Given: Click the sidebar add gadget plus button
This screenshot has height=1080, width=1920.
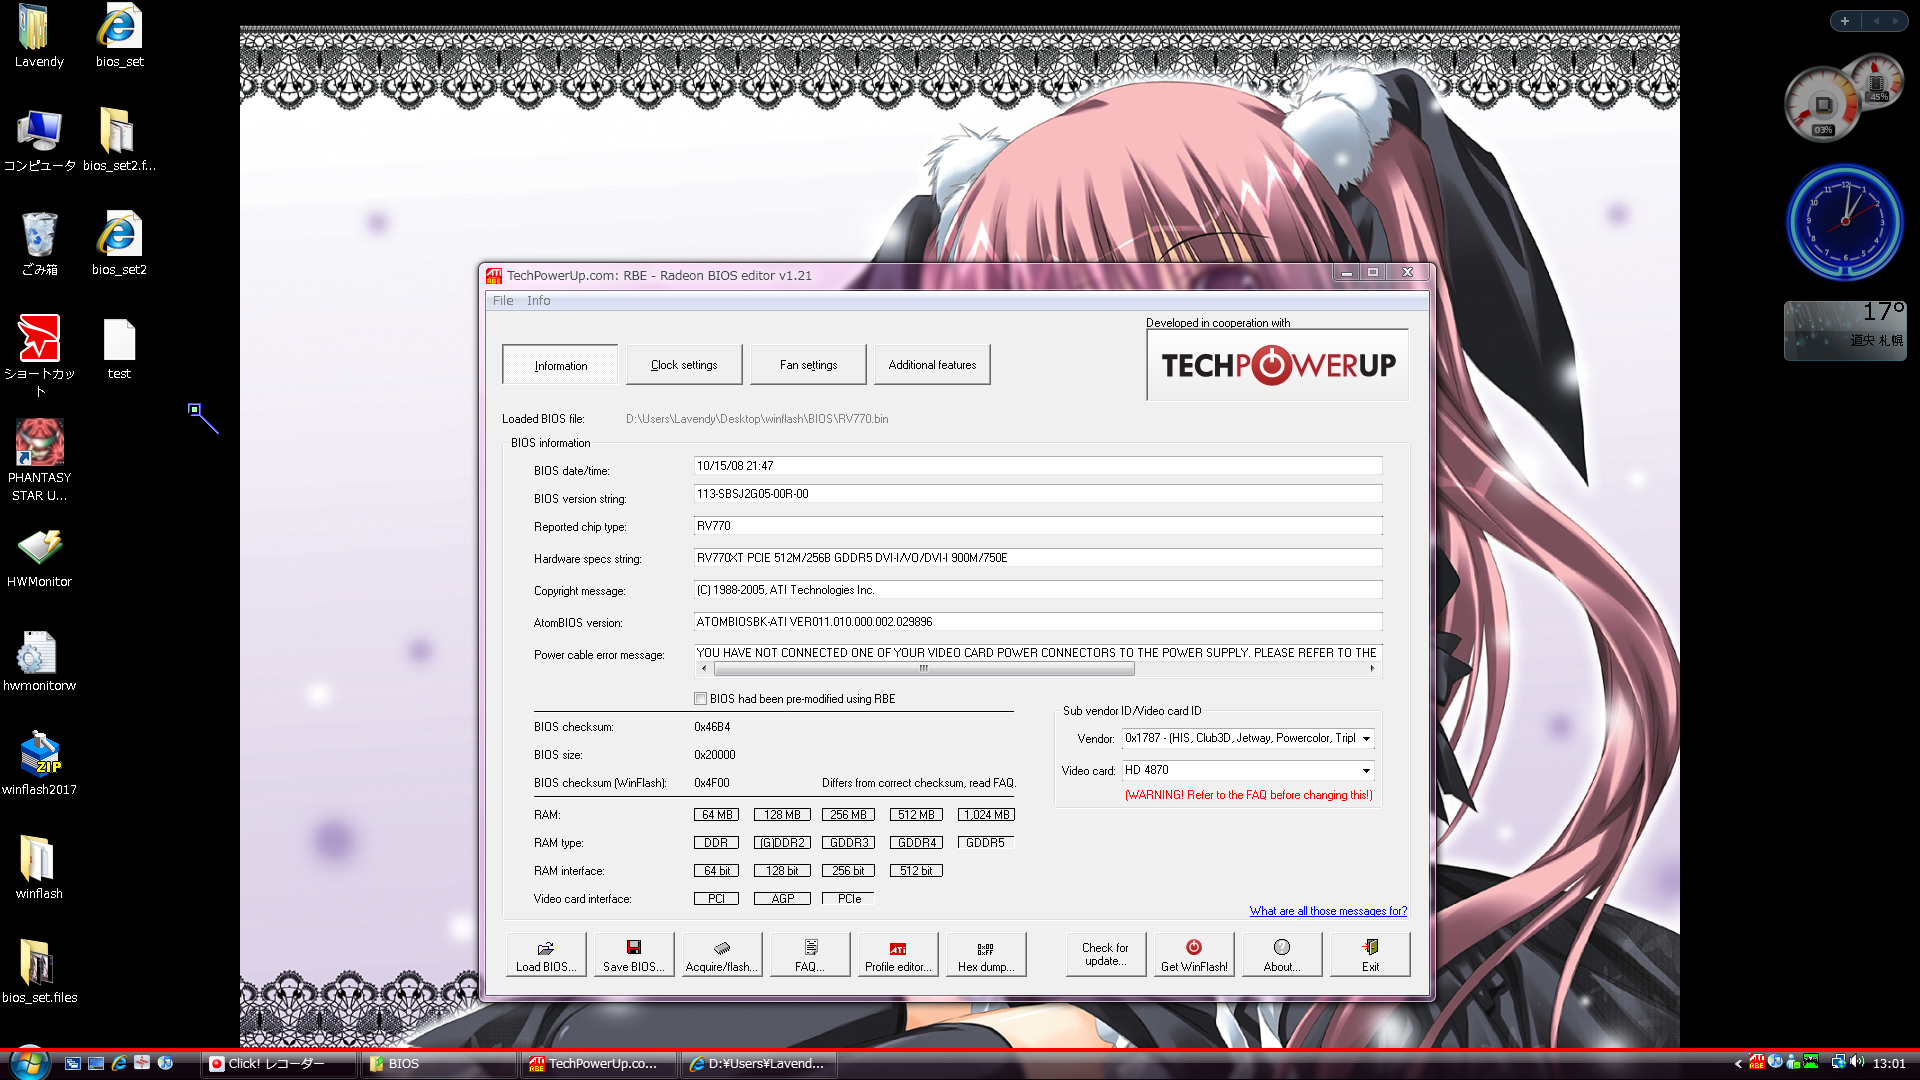Looking at the screenshot, I should click(1845, 21).
